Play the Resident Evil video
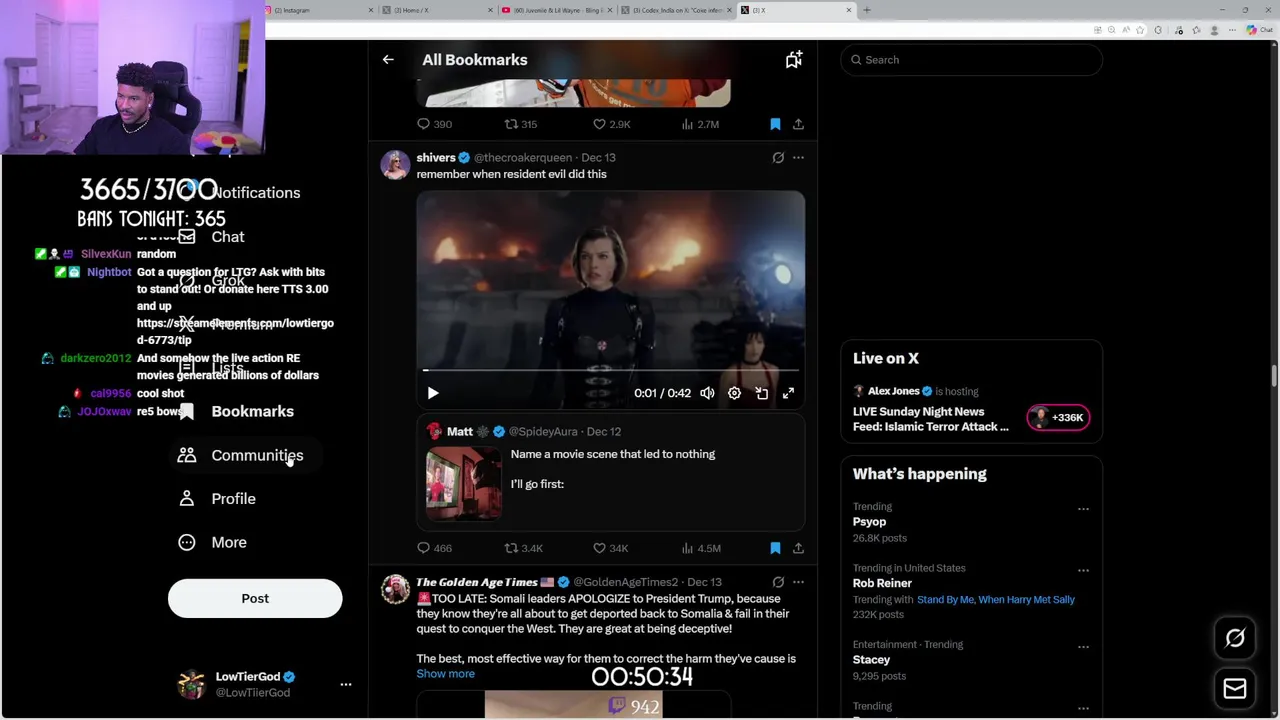1280x720 pixels. point(433,394)
